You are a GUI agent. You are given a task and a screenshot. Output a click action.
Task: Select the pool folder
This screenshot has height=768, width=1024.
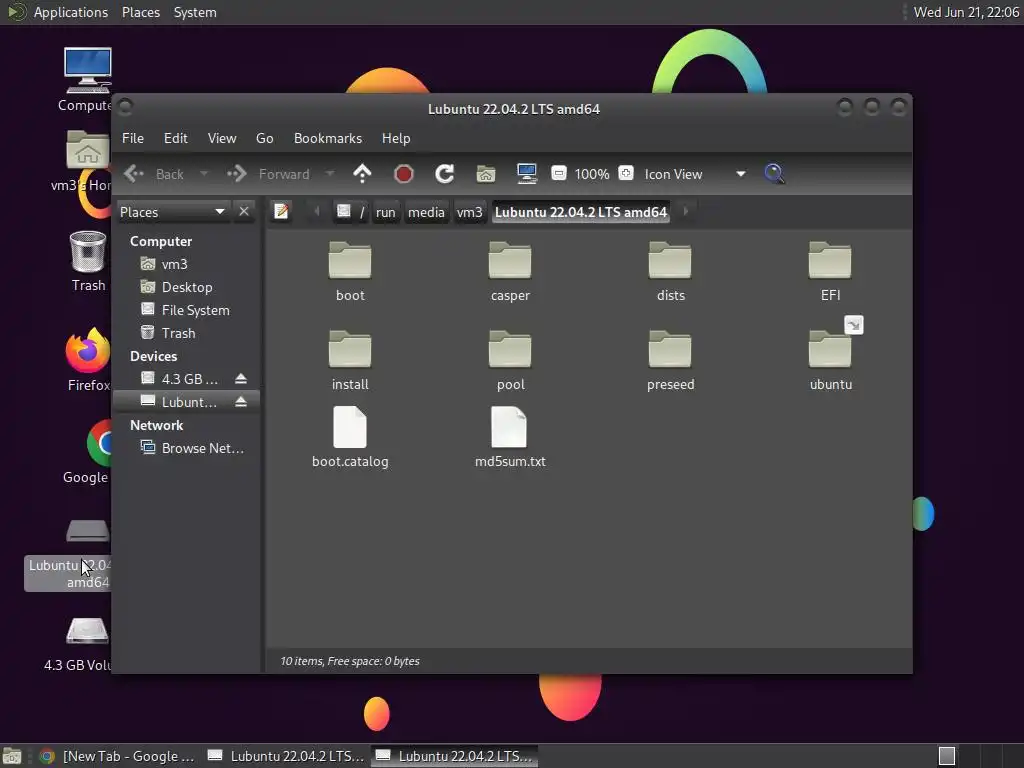(x=510, y=360)
